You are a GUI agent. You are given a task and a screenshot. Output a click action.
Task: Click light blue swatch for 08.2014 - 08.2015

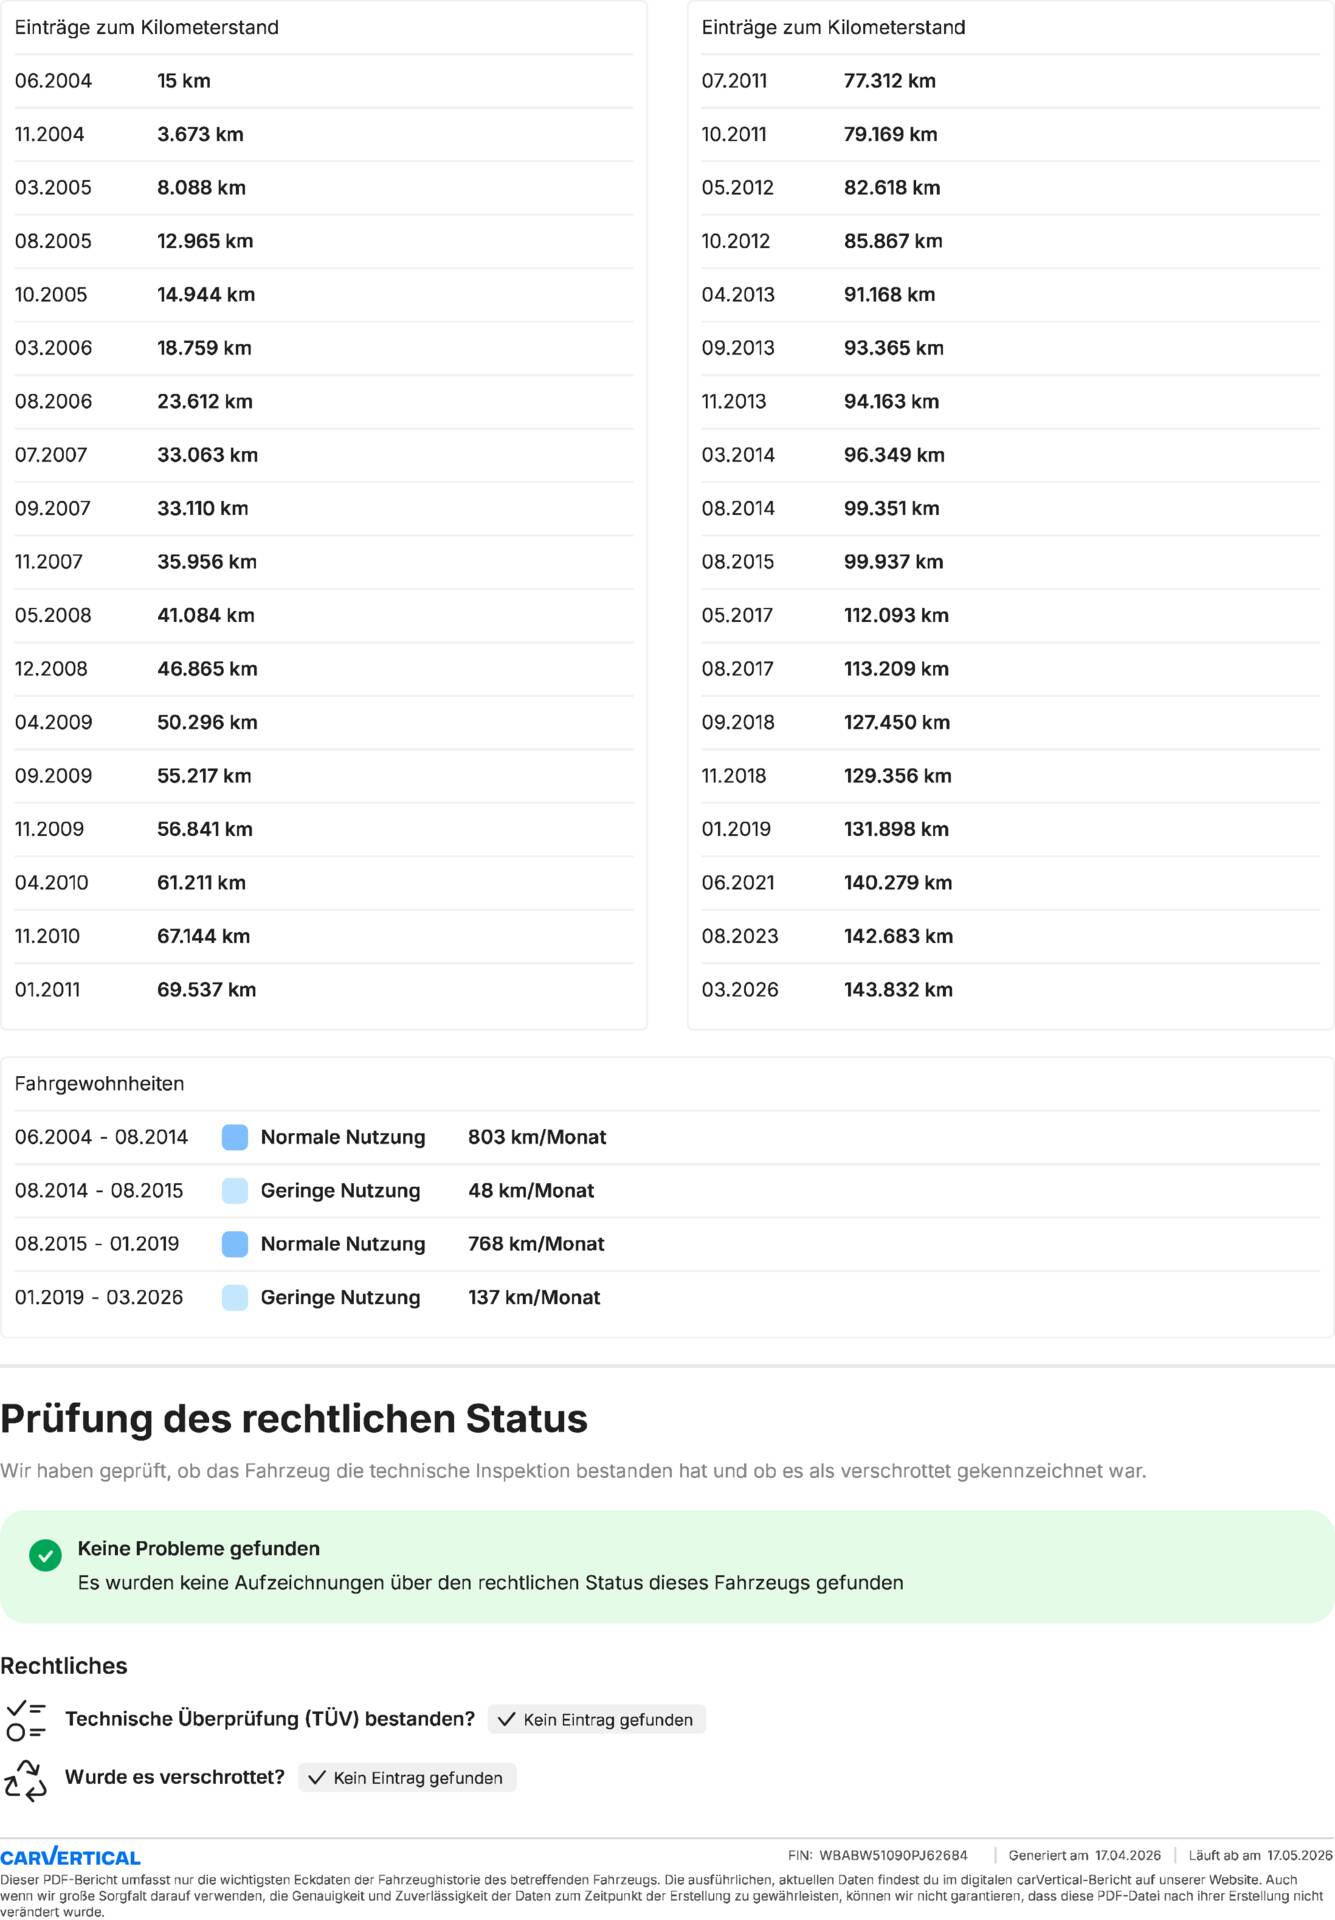[235, 1191]
